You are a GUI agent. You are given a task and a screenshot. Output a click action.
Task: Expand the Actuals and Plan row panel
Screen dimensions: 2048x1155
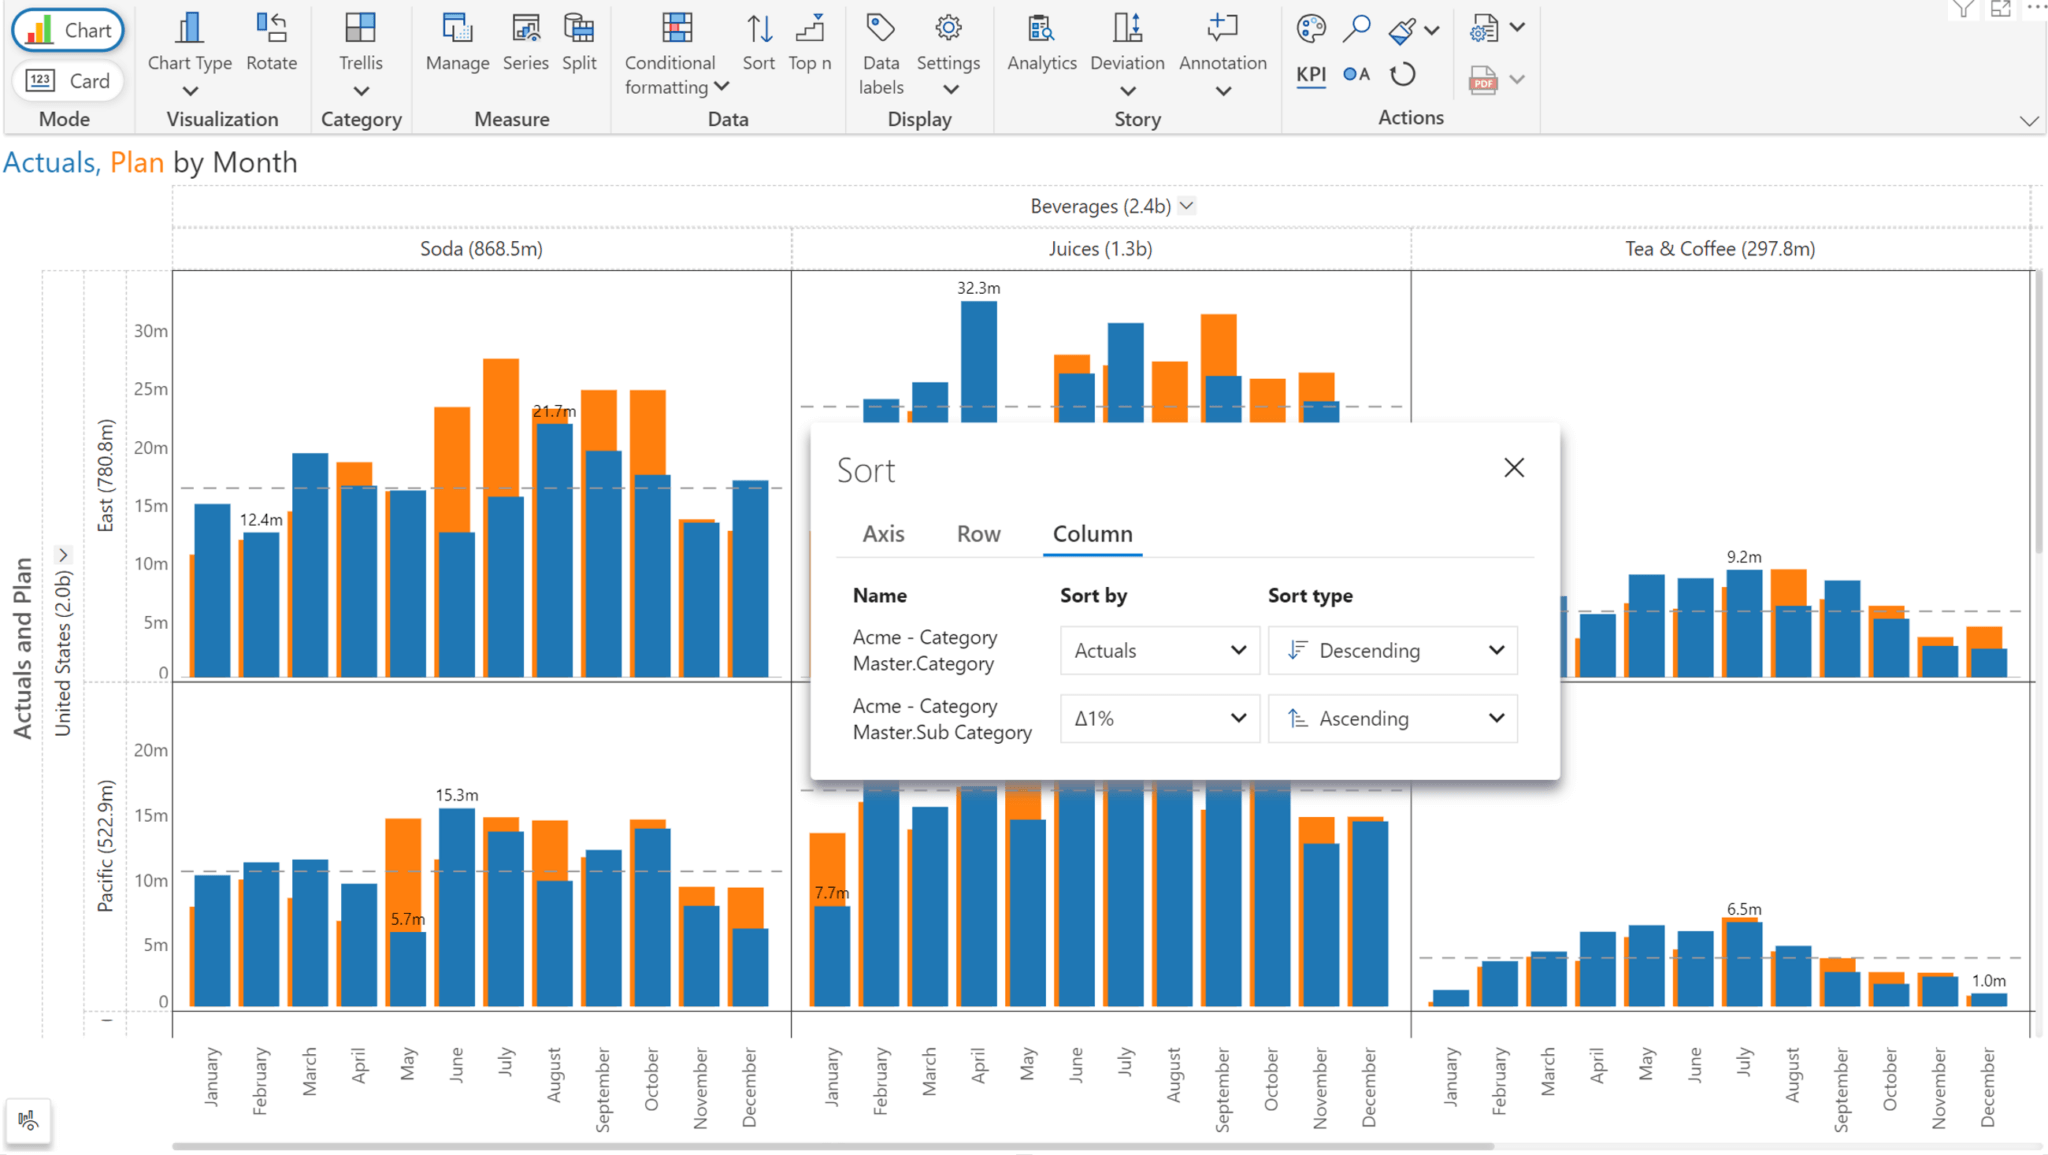point(63,554)
